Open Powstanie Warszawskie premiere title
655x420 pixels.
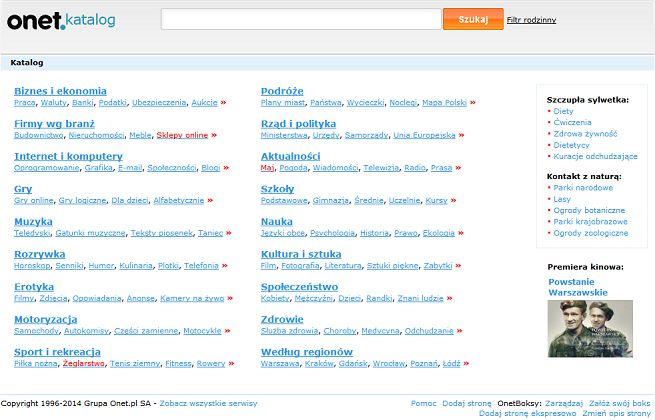pos(578,287)
